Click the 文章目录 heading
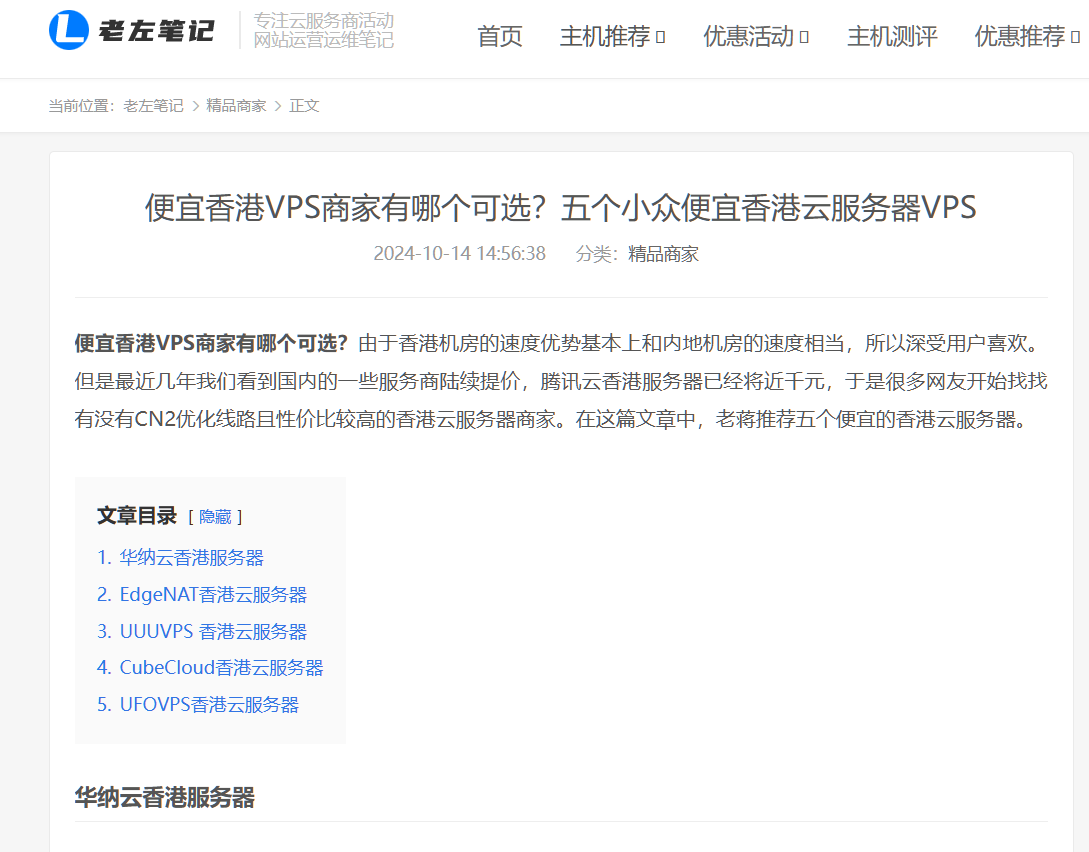This screenshot has height=852, width=1089. click(137, 516)
